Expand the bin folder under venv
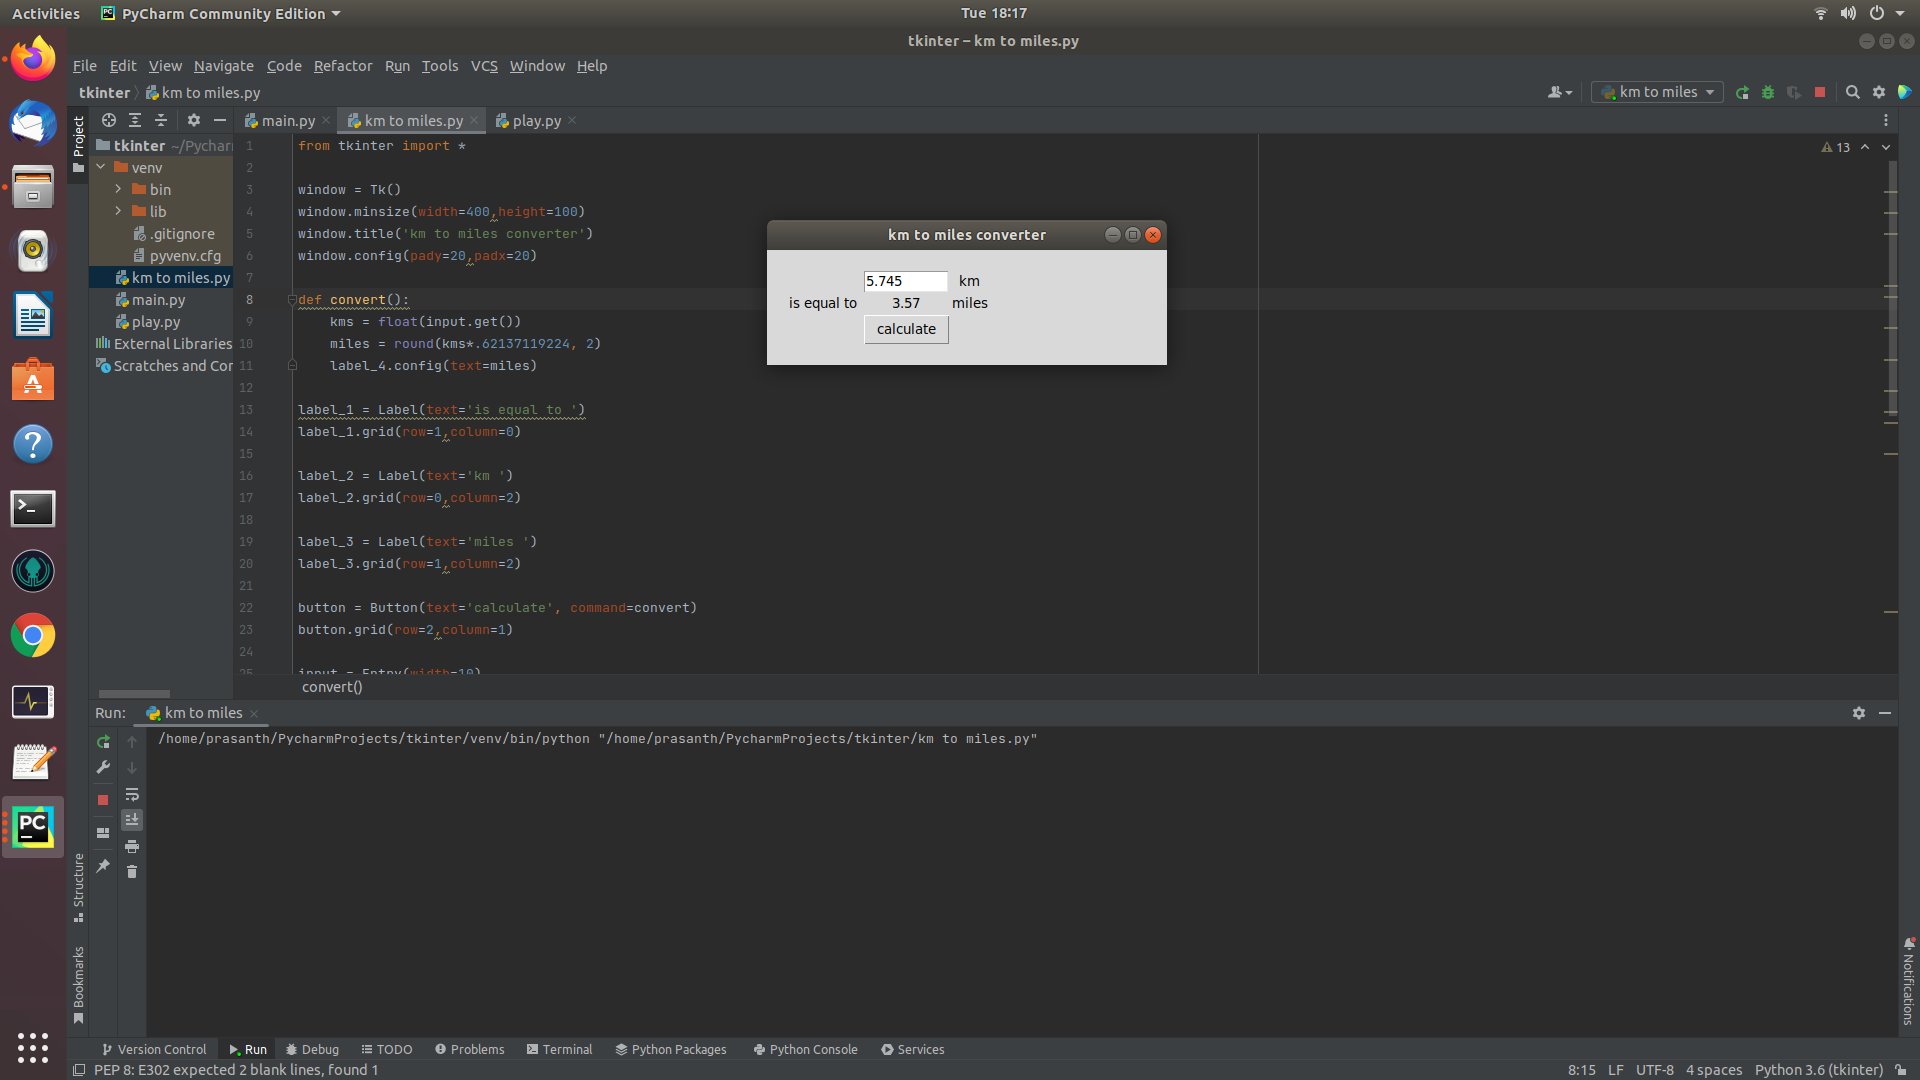Screen dimensions: 1920x1080 pos(117,189)
